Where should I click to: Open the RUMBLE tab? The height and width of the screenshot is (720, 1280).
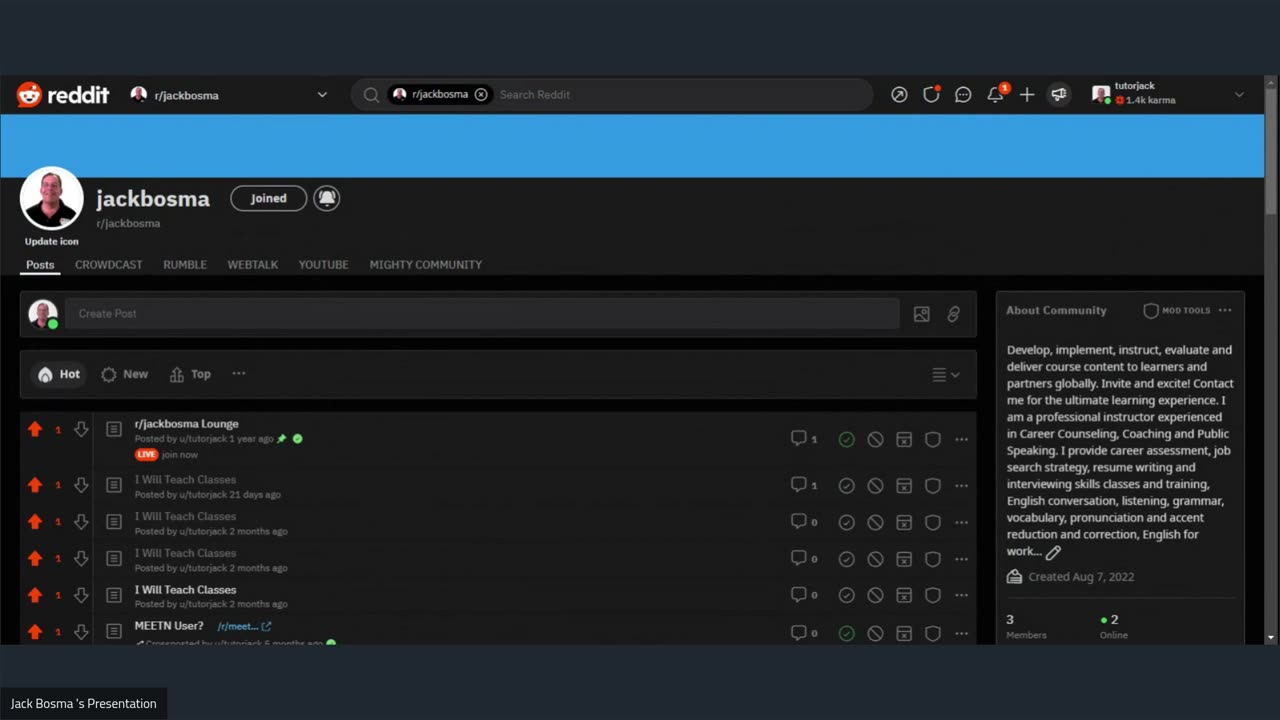(x=185, y=265)
